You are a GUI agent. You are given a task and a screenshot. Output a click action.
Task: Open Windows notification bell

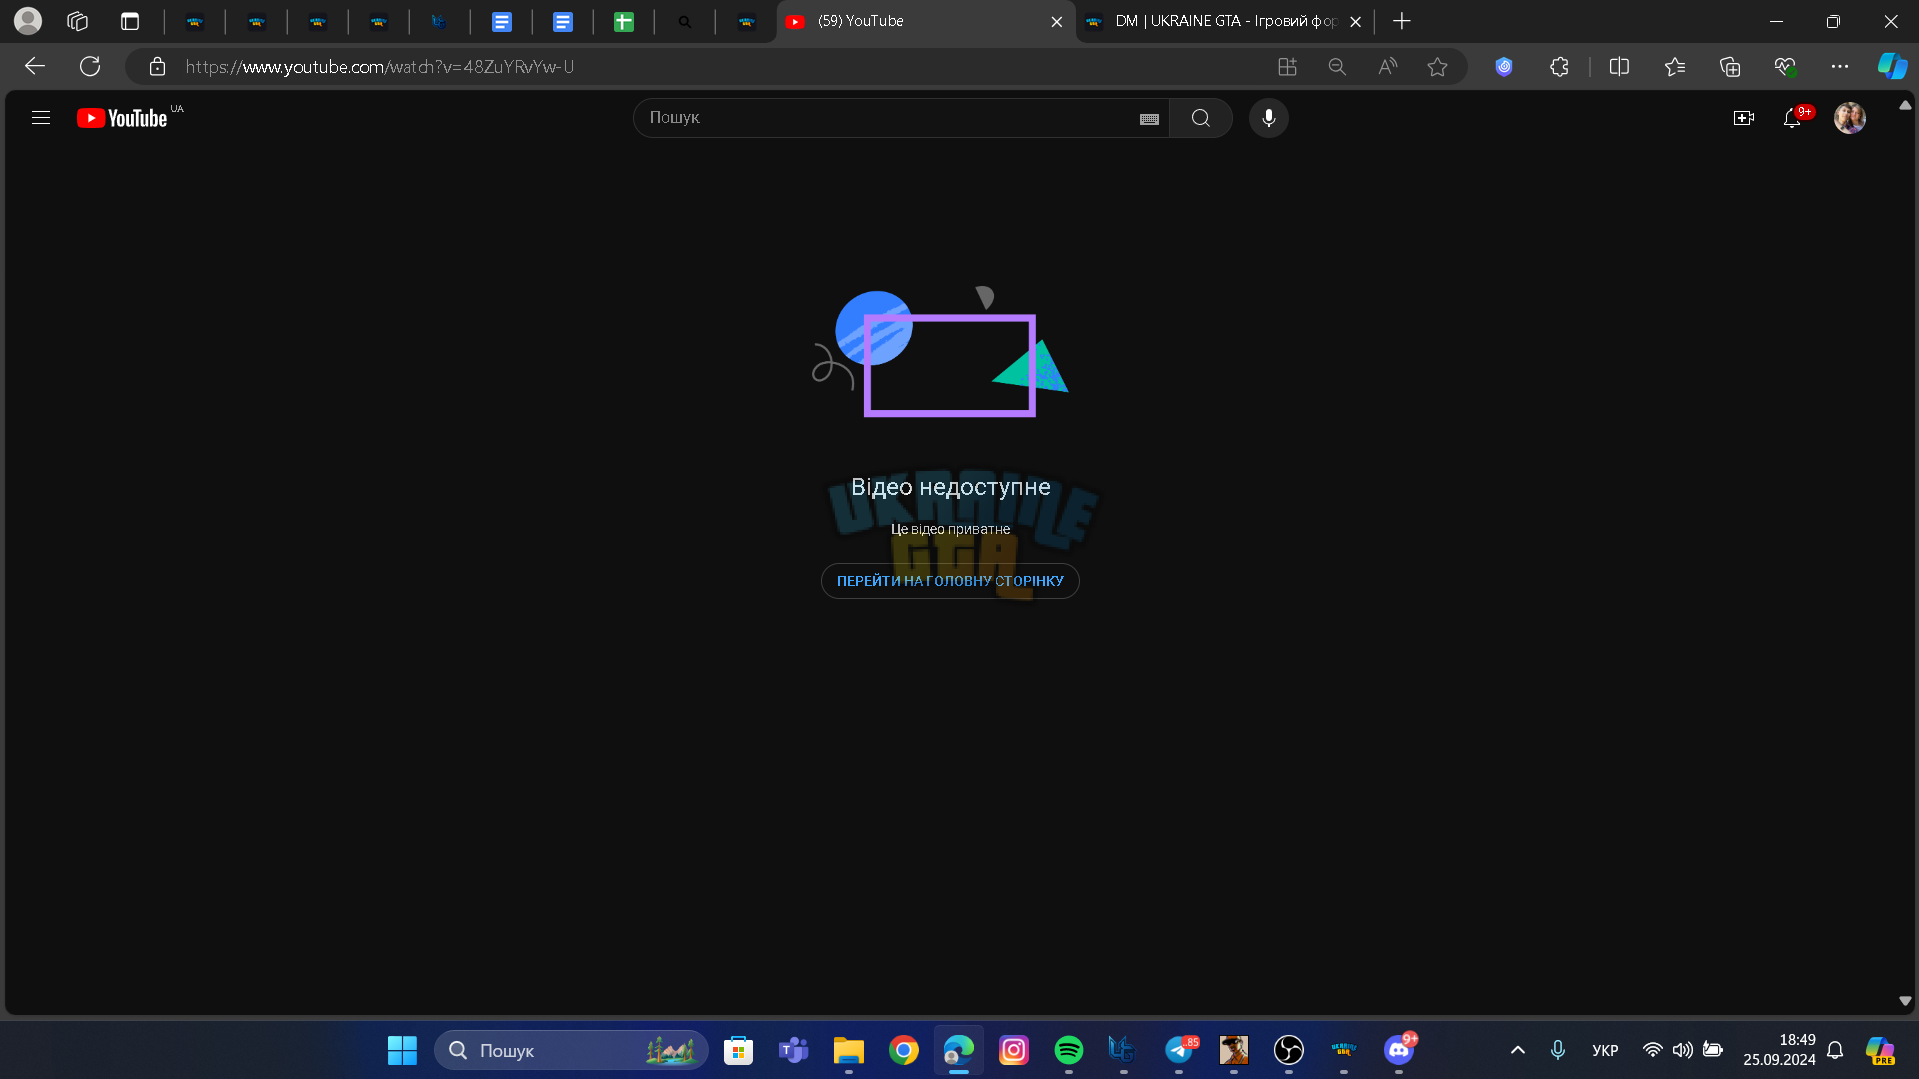click(1835, 1050)
